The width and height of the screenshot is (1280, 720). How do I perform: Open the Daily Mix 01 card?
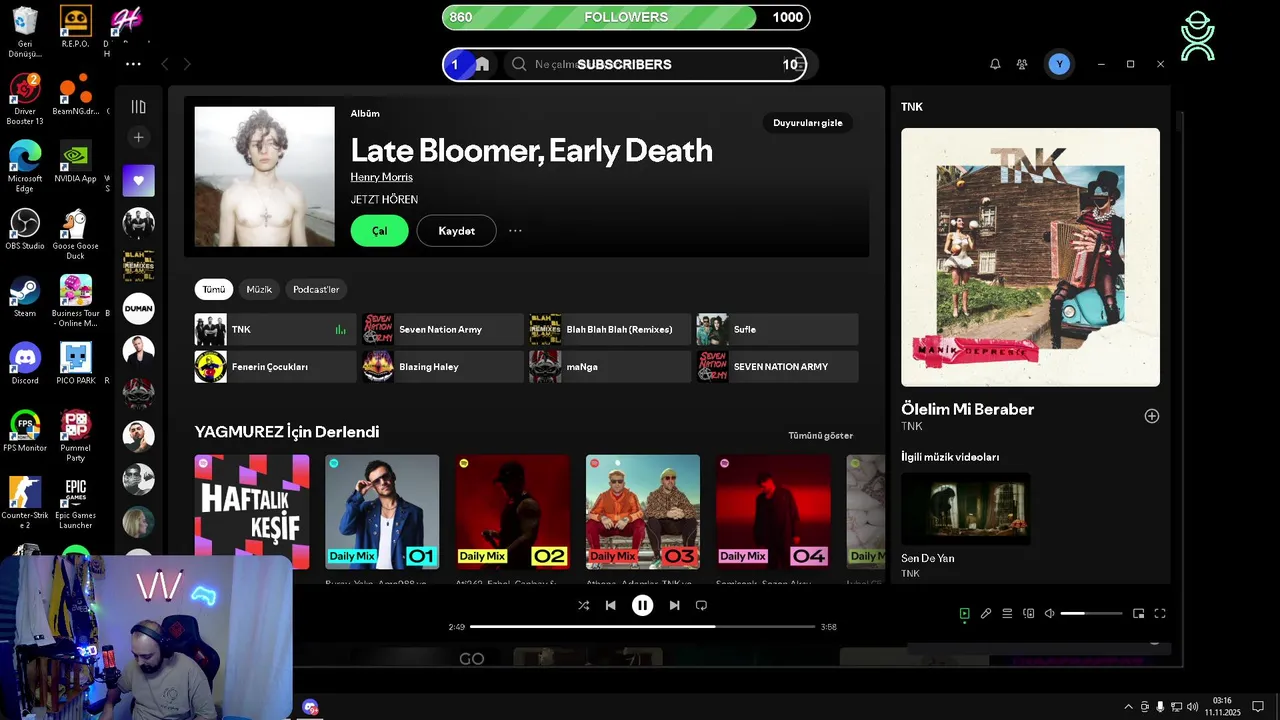[382, 512]
